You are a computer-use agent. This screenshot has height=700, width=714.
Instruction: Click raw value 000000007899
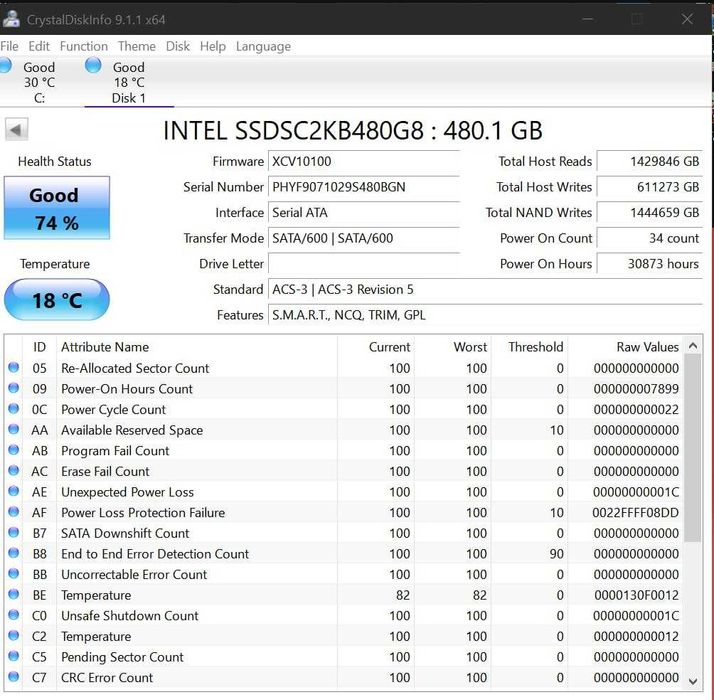[636, 389]
